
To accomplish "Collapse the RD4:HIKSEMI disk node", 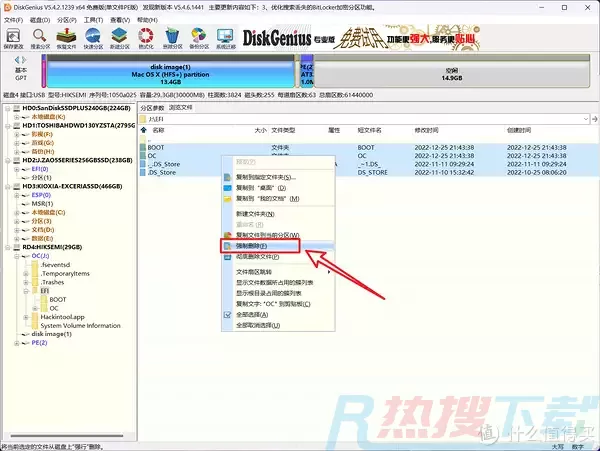I will tap(8, 247).
